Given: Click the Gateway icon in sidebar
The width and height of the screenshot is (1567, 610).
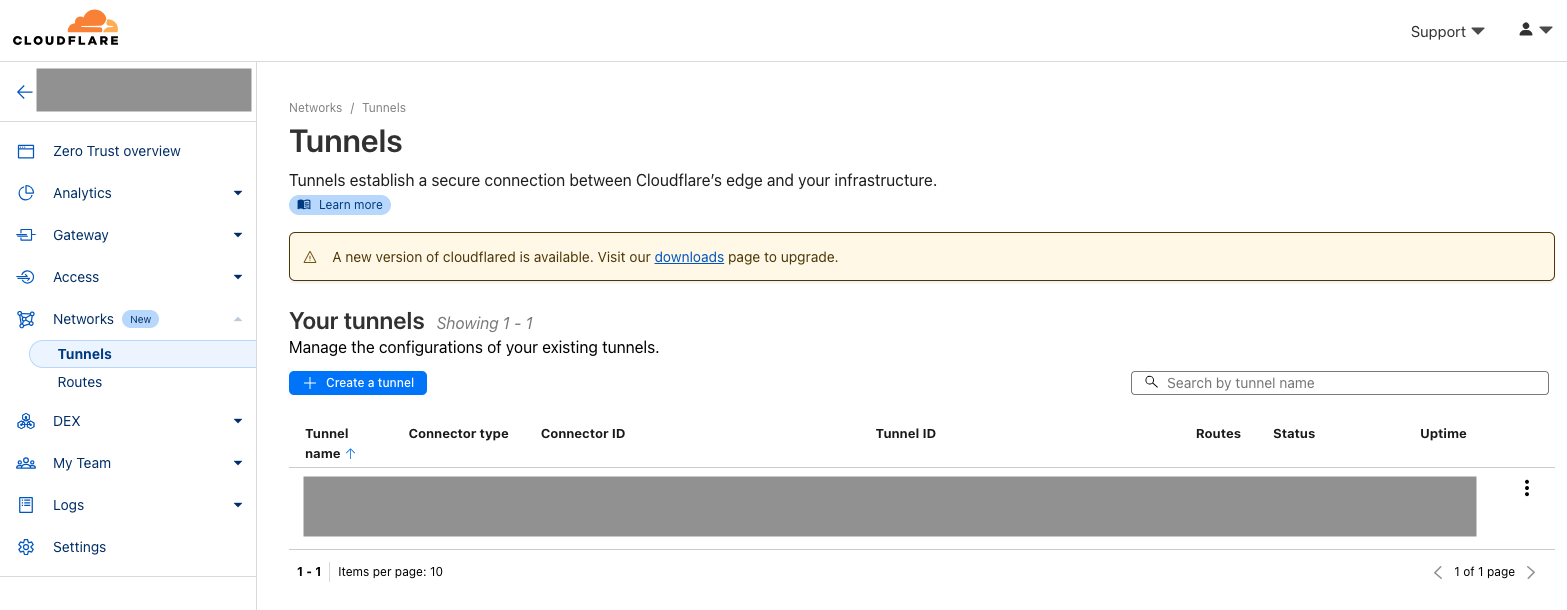Looking at the screenshot, I should (x=26, y=235).
